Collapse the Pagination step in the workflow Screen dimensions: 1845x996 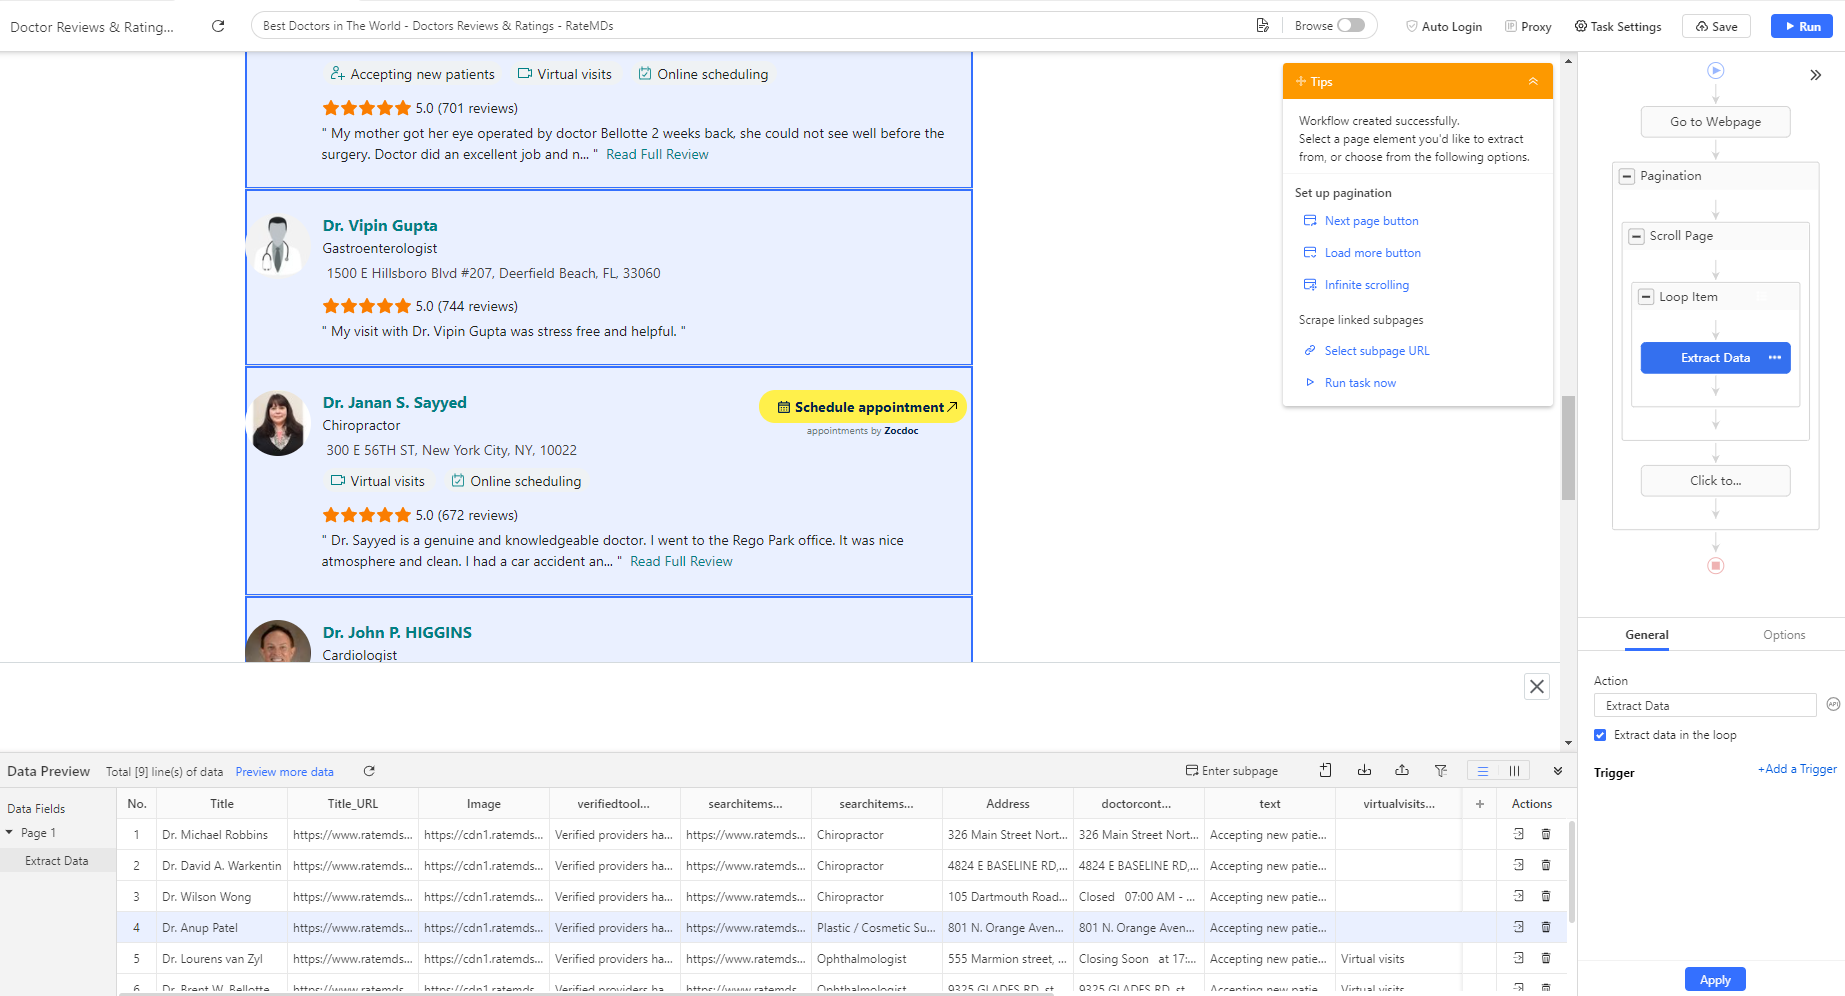(x=1627, y=177)
